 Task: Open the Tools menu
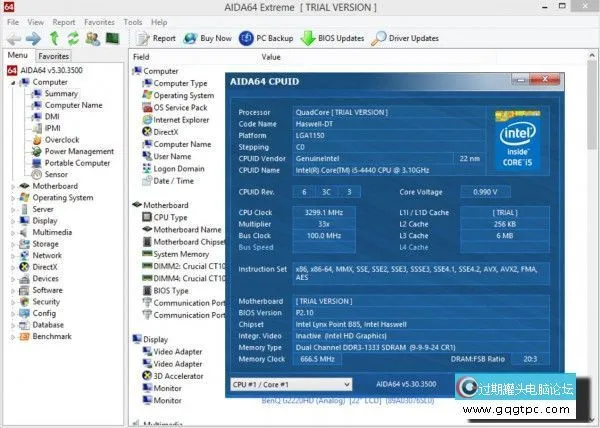(x=133, y=21)
